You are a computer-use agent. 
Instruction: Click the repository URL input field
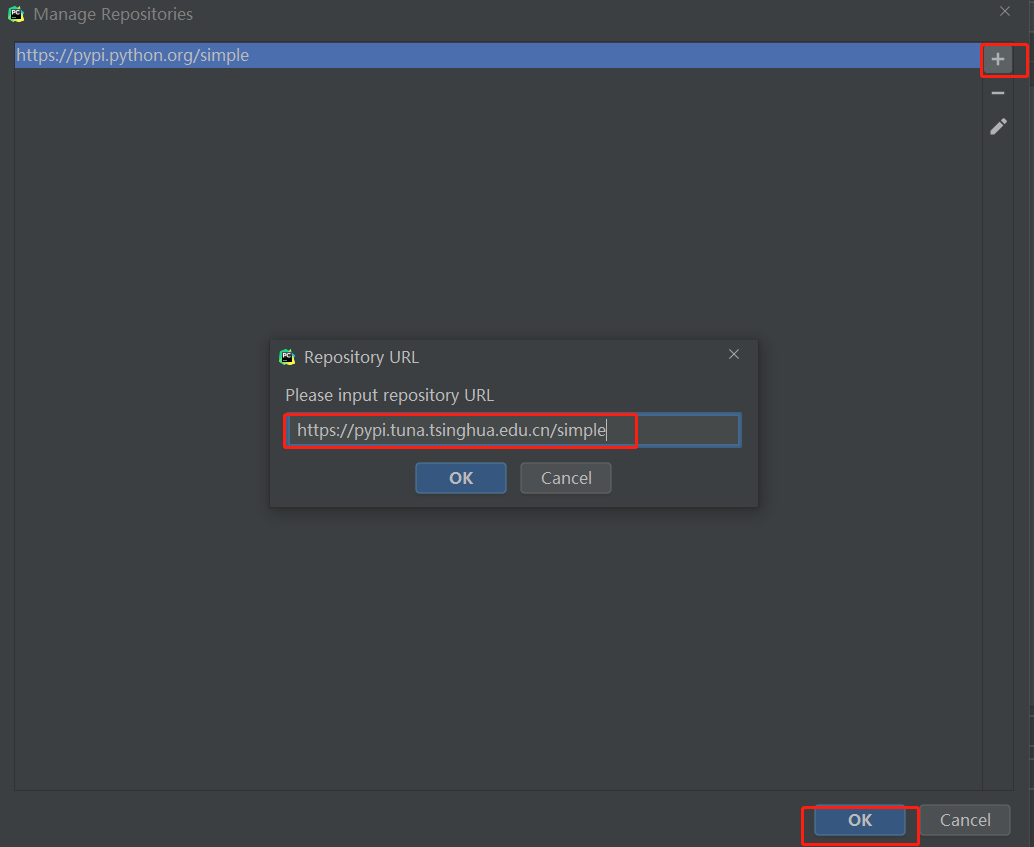[514, 430]
